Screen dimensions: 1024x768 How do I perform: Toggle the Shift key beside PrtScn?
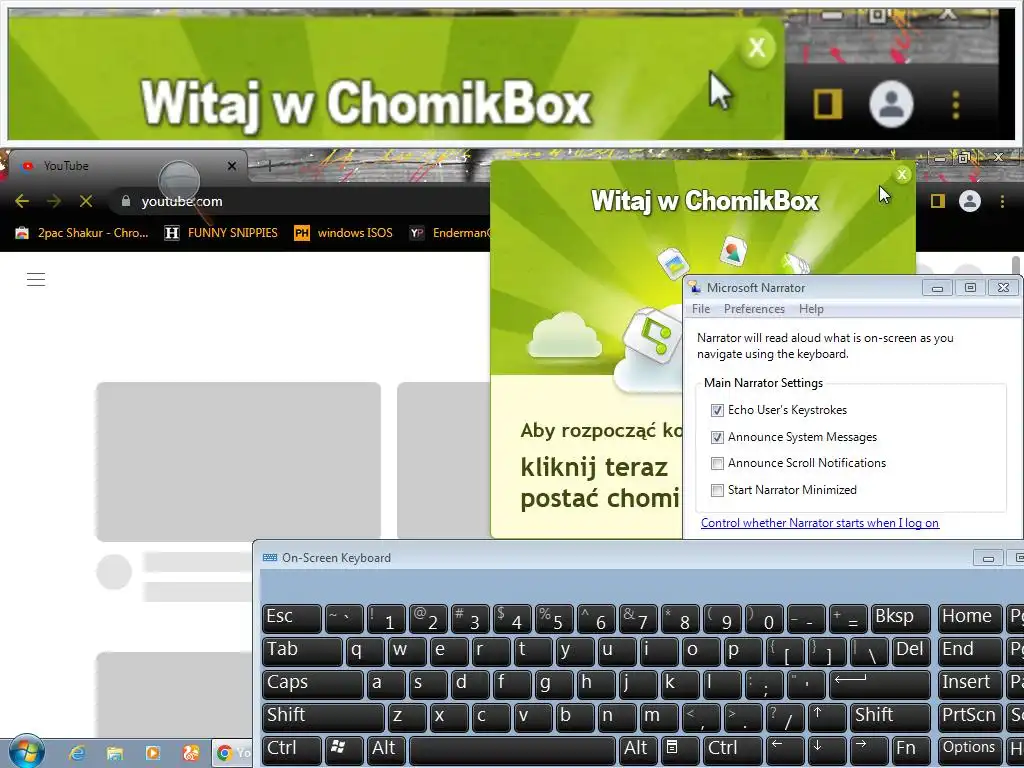tap(890, 716)
